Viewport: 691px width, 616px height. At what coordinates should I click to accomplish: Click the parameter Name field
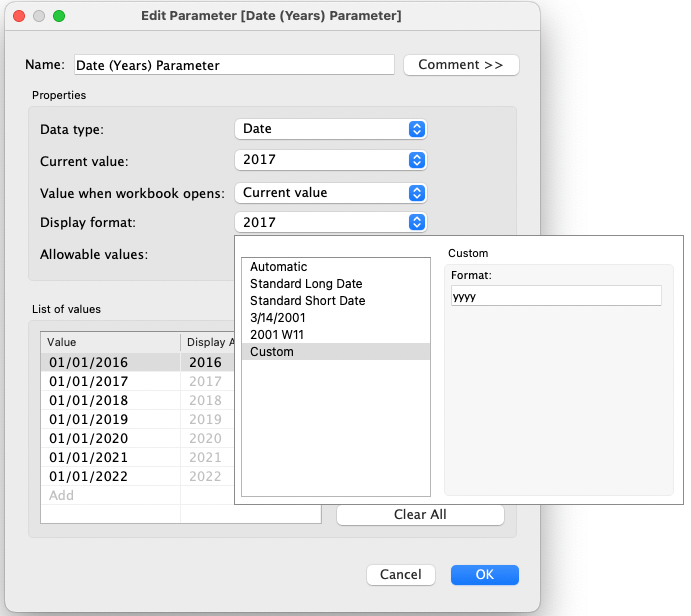pyautogui.click(x=233, y=65)
